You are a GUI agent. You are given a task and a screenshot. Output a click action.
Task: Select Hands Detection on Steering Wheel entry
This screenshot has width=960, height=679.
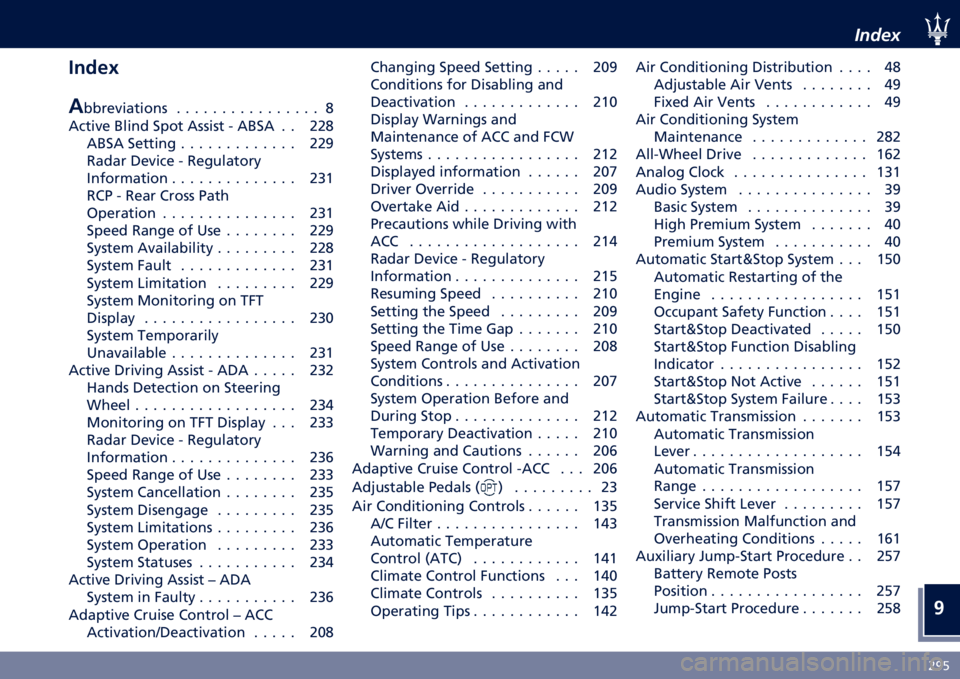[x=210, y=397]
